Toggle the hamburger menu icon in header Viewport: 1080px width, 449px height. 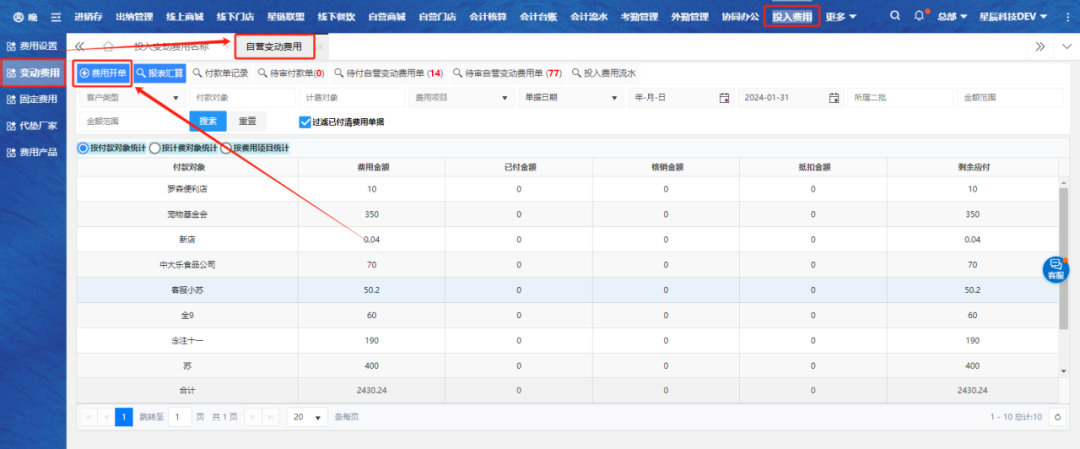[x=56, y=17]
